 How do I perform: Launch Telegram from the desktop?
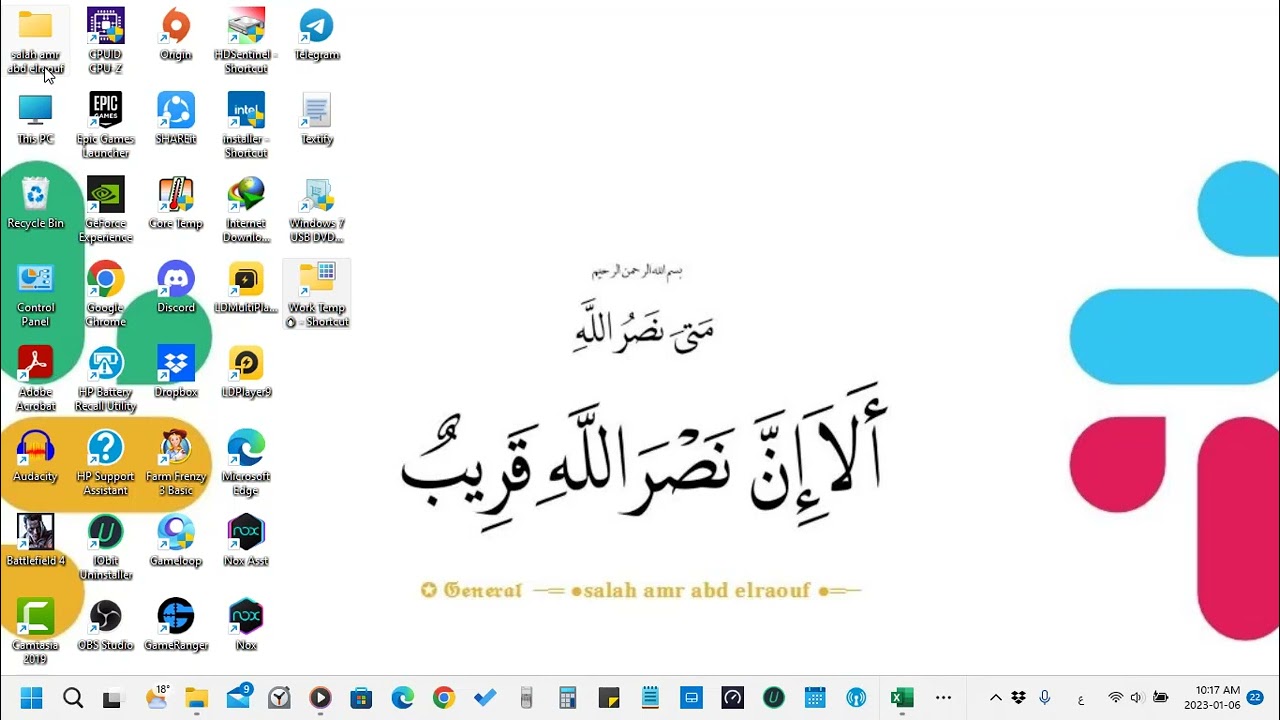click(317, 35)
